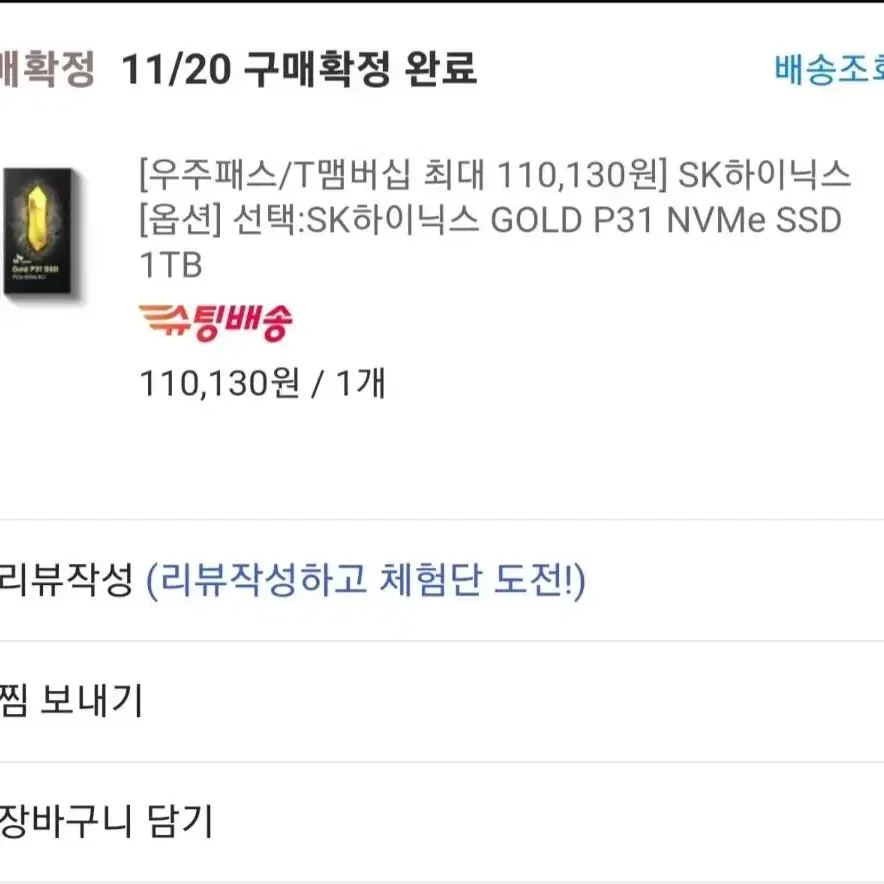Open the 배송조회 delivery tracking link

pos(829,69)
